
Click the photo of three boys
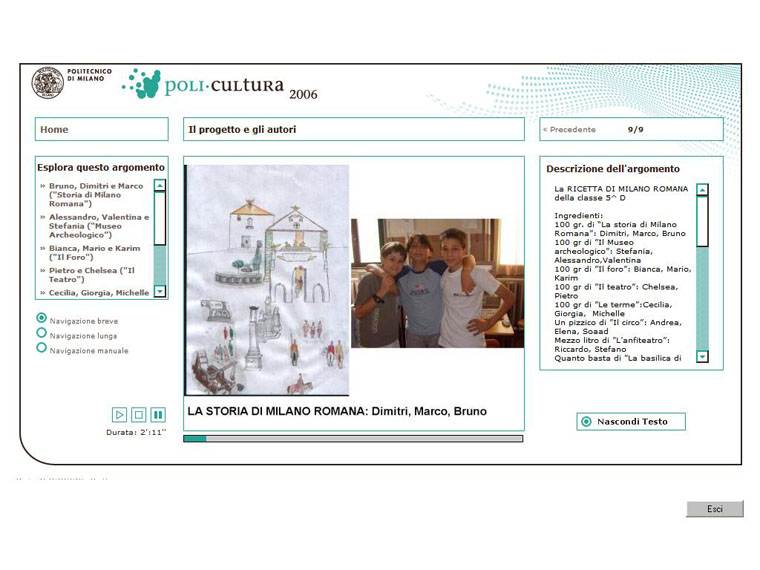click(438, 283)
